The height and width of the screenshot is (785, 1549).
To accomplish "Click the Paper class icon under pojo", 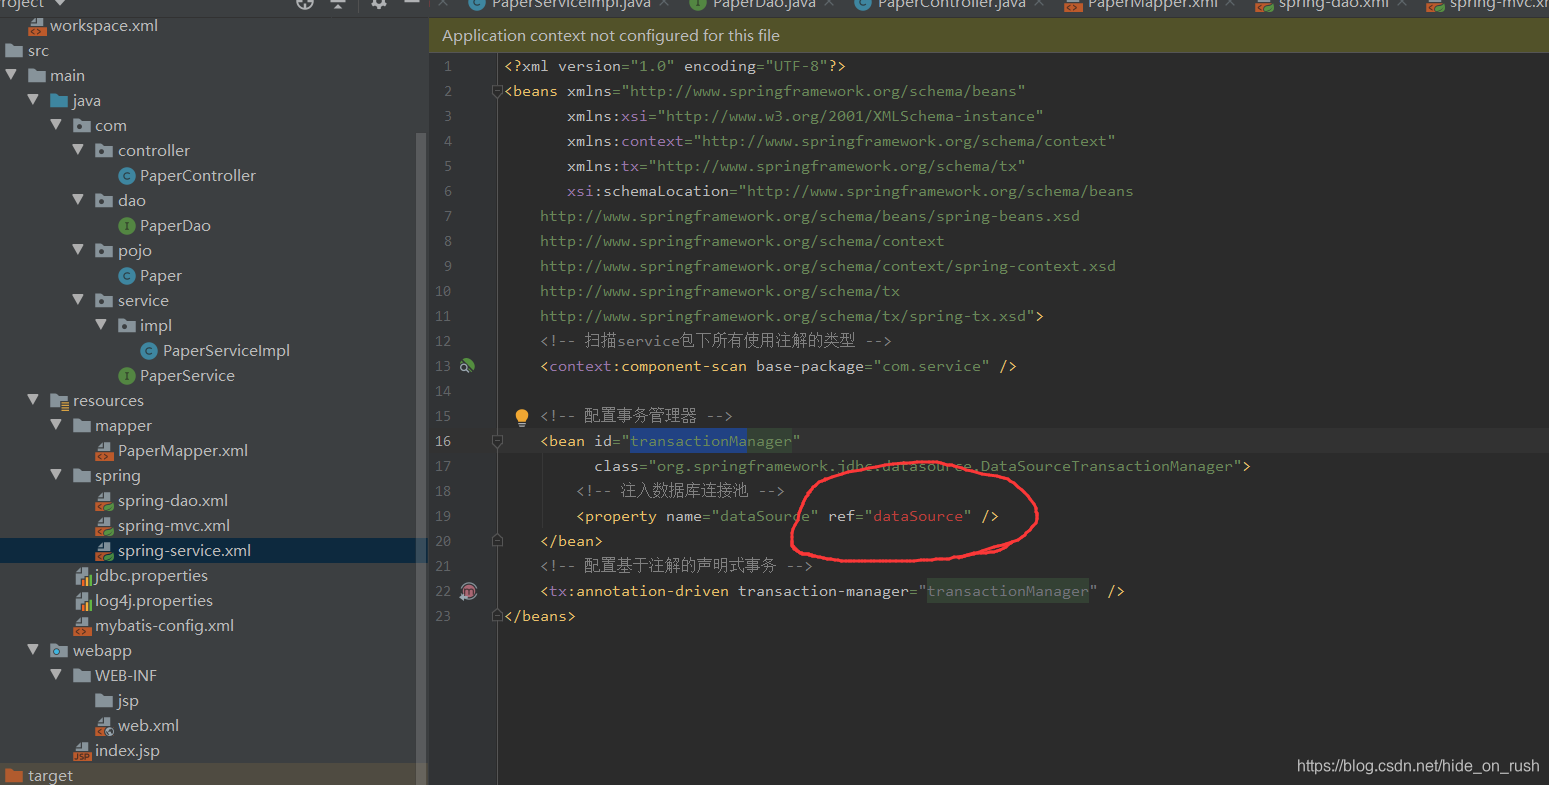I will 127,276.
